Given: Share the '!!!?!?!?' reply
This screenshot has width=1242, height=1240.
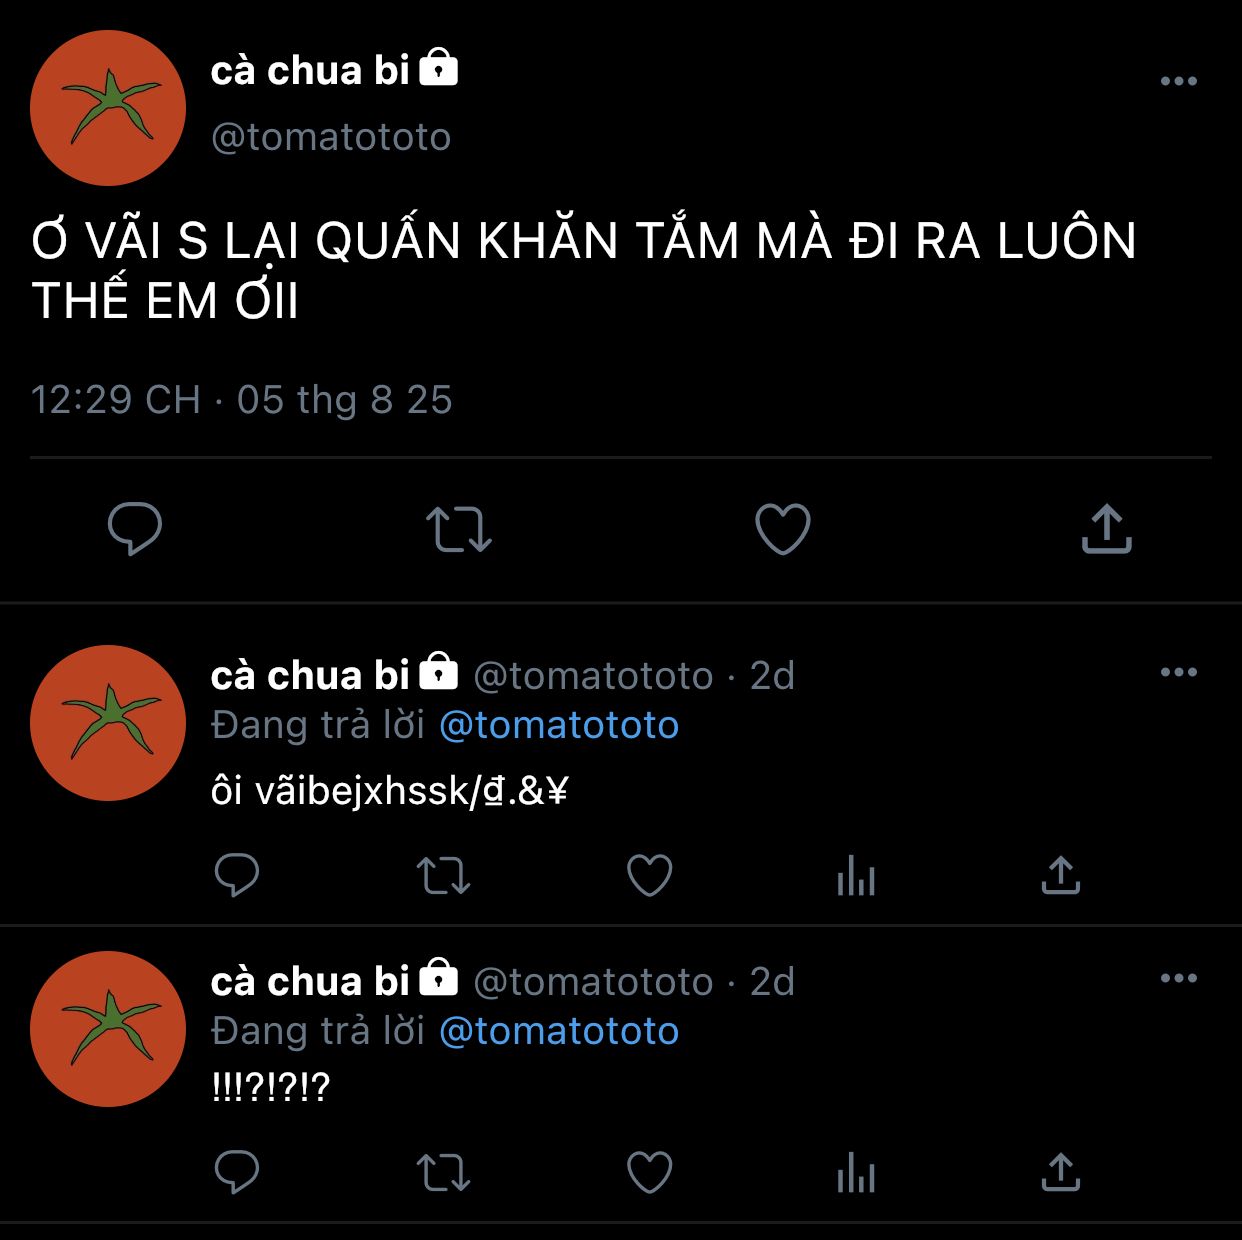Looking at the screenshot, I should pos(1061,1172).
